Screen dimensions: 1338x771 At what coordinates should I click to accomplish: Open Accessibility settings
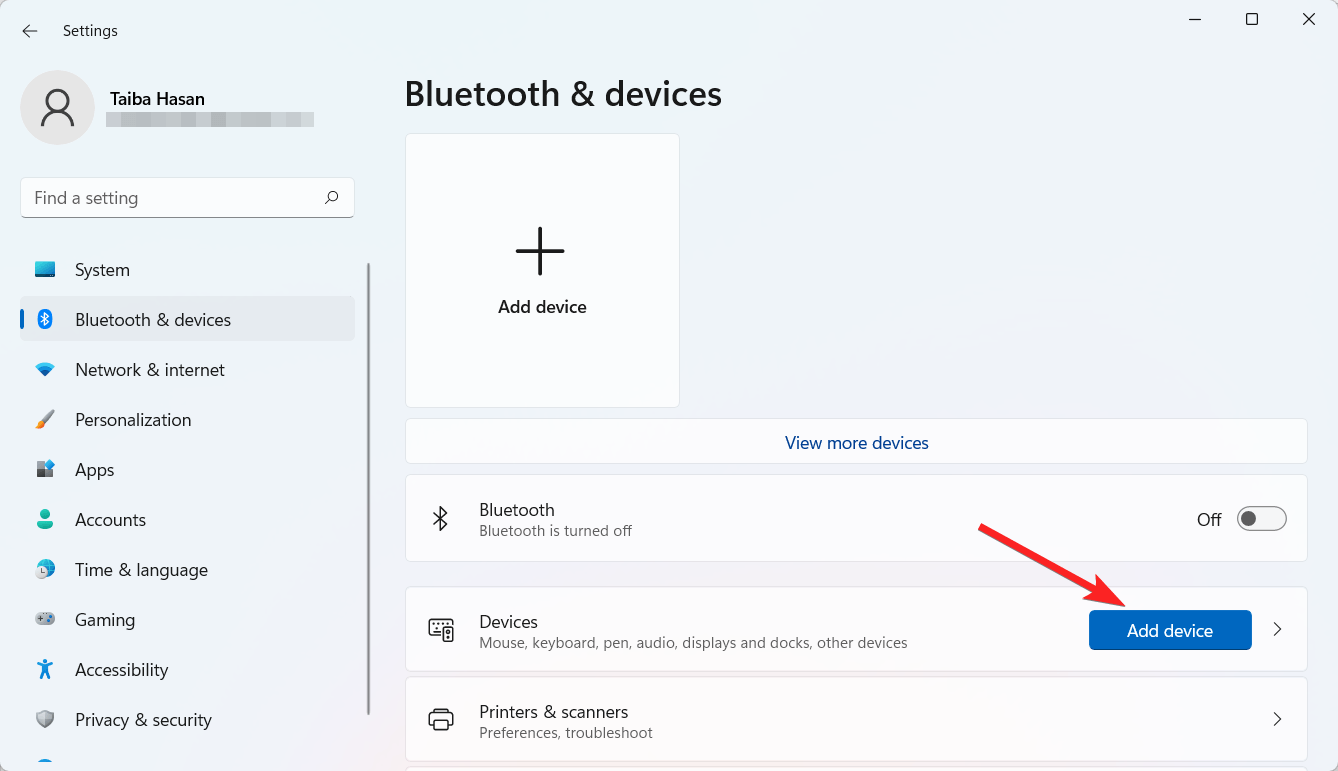[x=187, y=670]
